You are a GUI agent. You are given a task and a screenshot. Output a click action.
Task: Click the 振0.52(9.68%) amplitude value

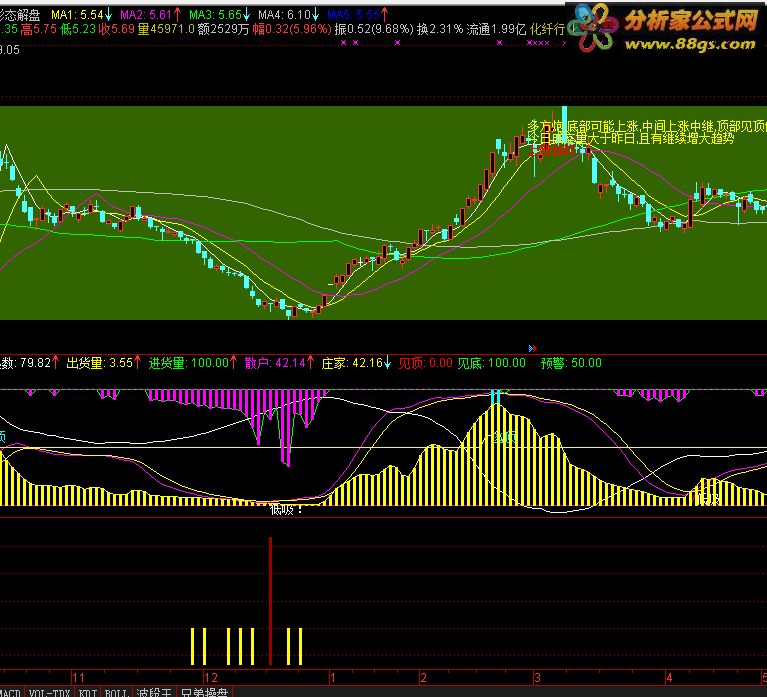click(374, 29)
